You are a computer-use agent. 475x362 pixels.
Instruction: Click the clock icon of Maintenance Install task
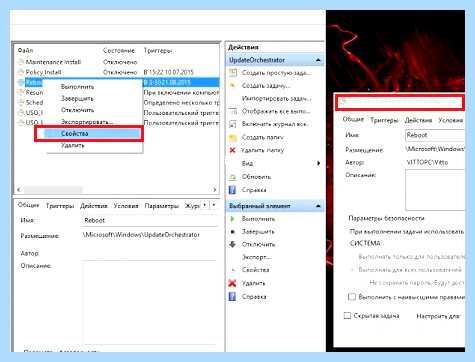pos(21,62)
